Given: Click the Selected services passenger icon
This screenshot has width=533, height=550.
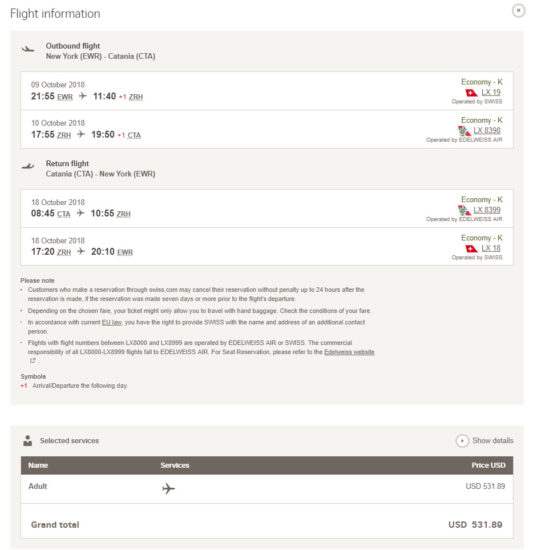Looking at the screenshot, I should 28,441.
